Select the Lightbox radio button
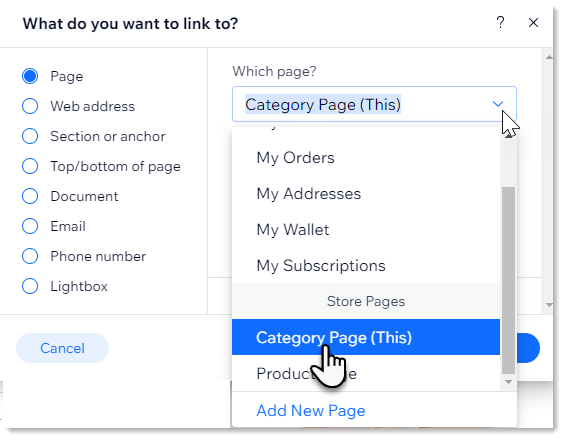Viewport: 565px width, 440px height. tap(30, 286)
